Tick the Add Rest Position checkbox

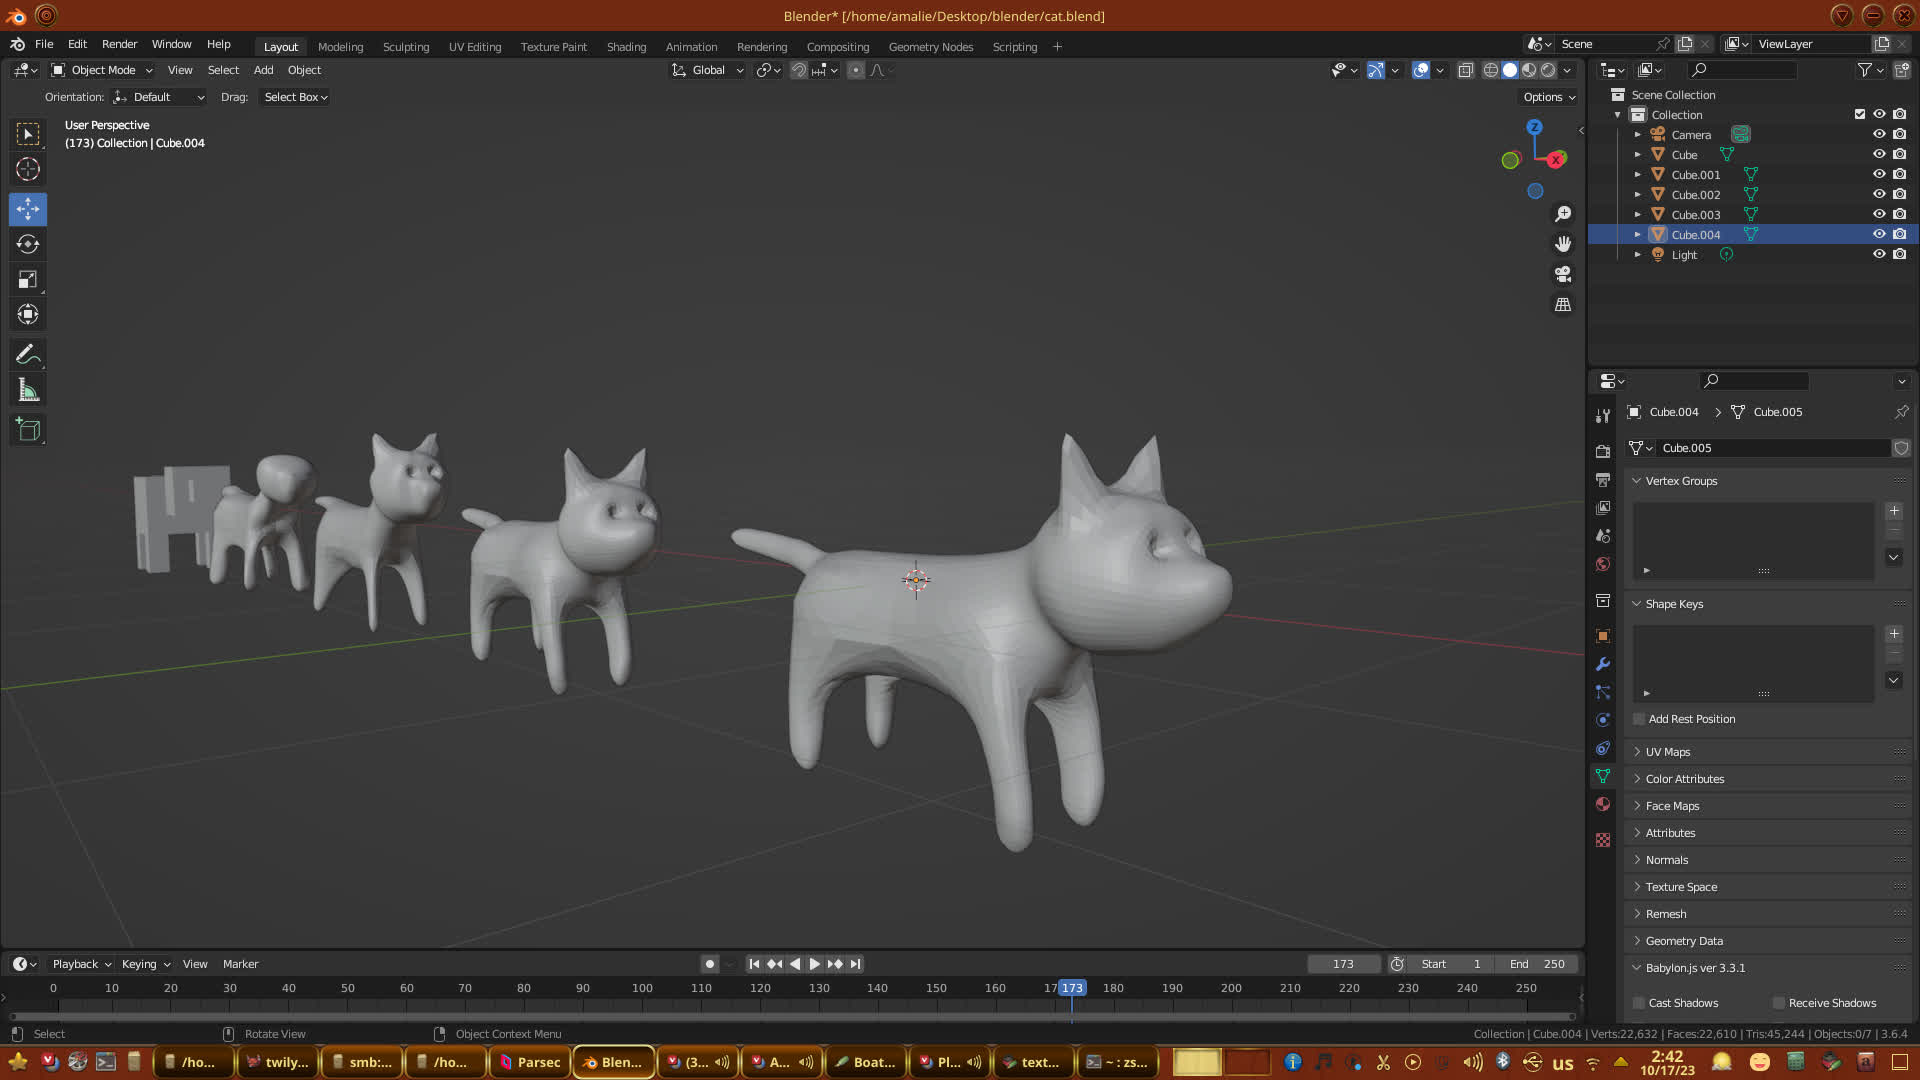coord(1639,719)
